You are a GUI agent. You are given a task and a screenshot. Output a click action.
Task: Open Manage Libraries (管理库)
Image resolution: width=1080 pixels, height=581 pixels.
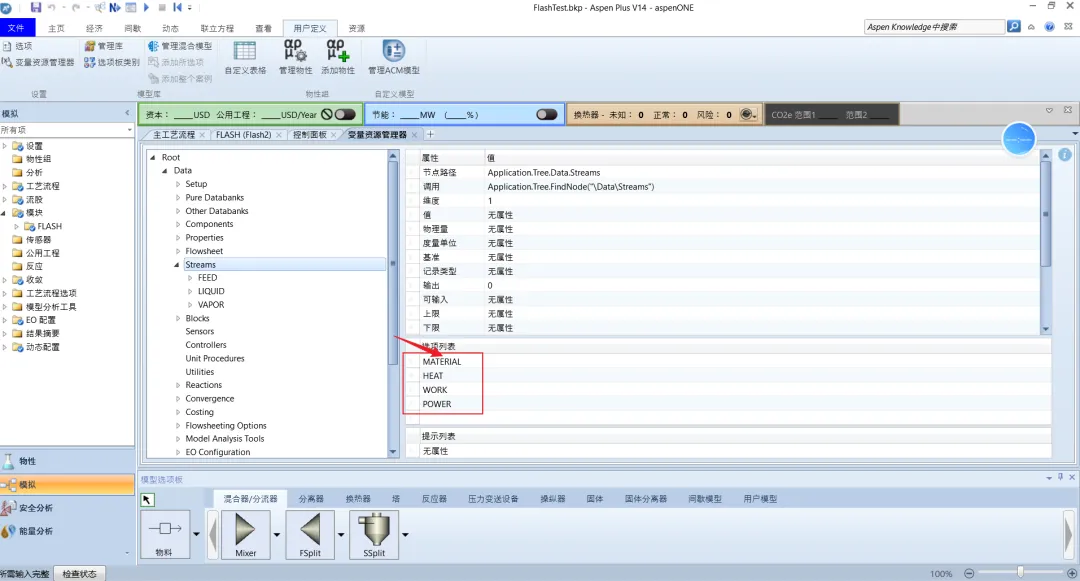click(x=104, y=46)
